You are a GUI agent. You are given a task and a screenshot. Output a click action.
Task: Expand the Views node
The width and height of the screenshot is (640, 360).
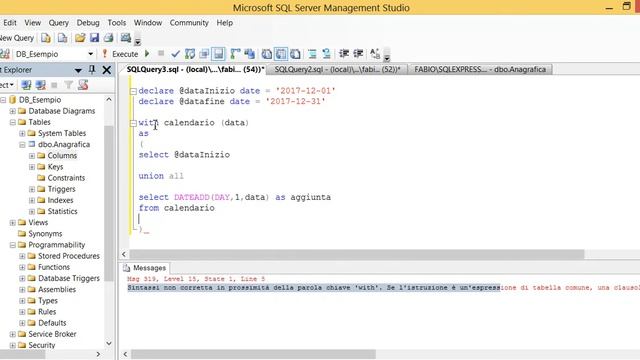(x=13, y=222)
